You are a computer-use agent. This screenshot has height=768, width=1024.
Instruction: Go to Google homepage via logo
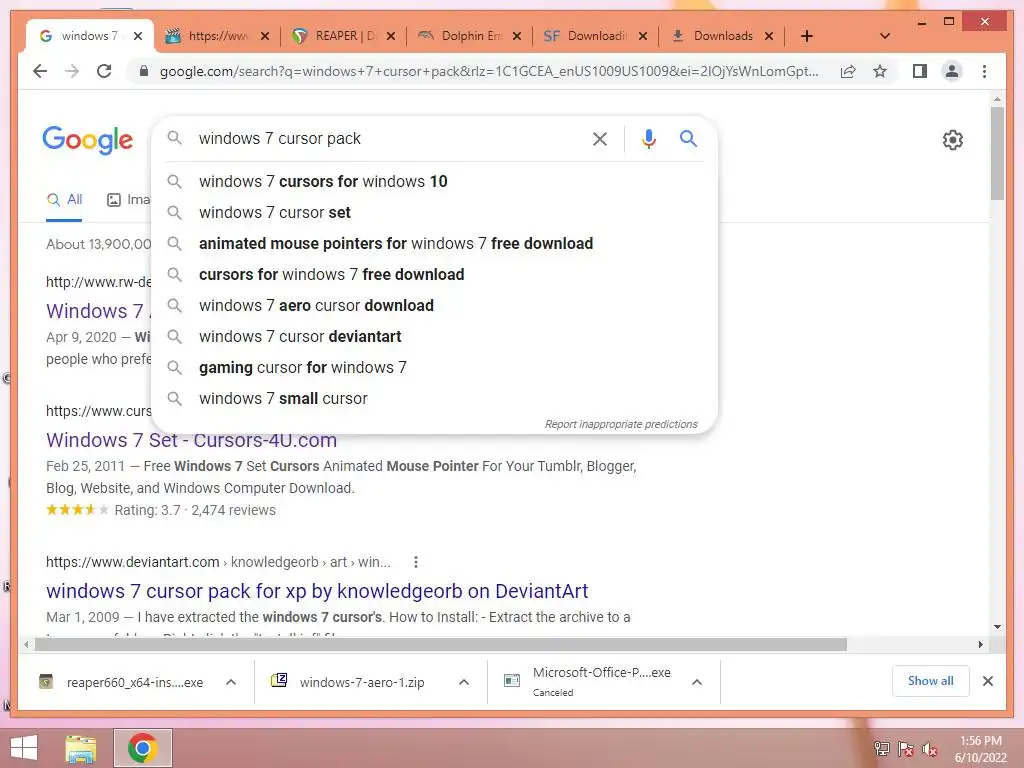coord(88,140)
